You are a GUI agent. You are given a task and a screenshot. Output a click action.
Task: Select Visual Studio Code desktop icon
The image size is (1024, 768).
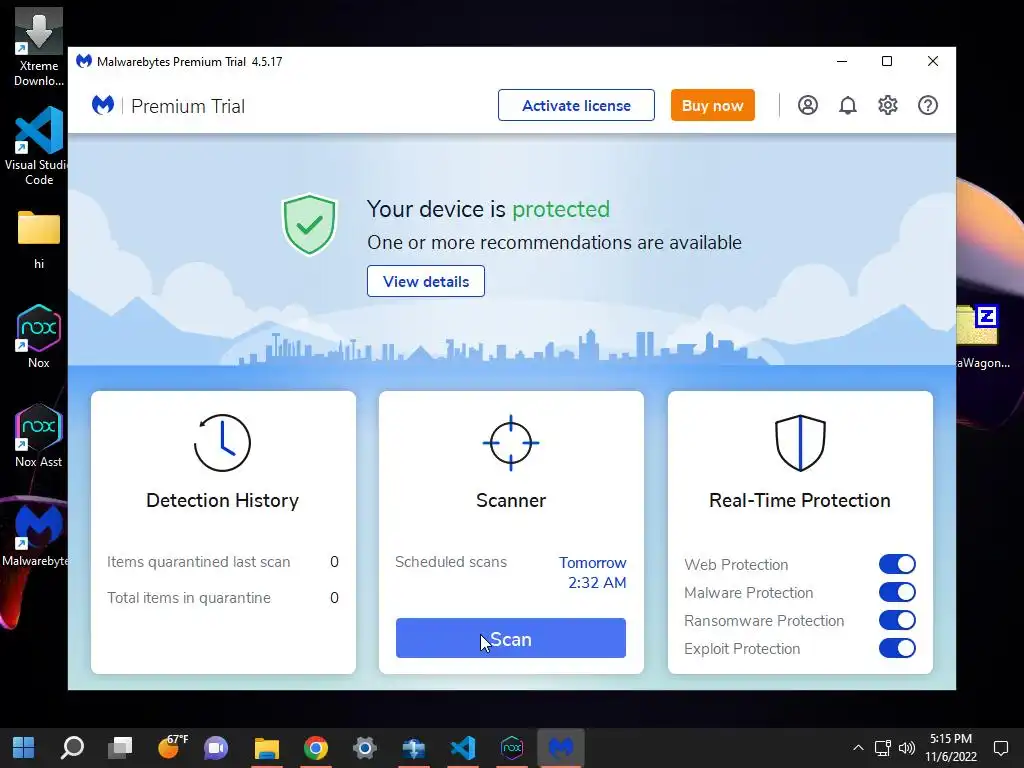[39, 146]
